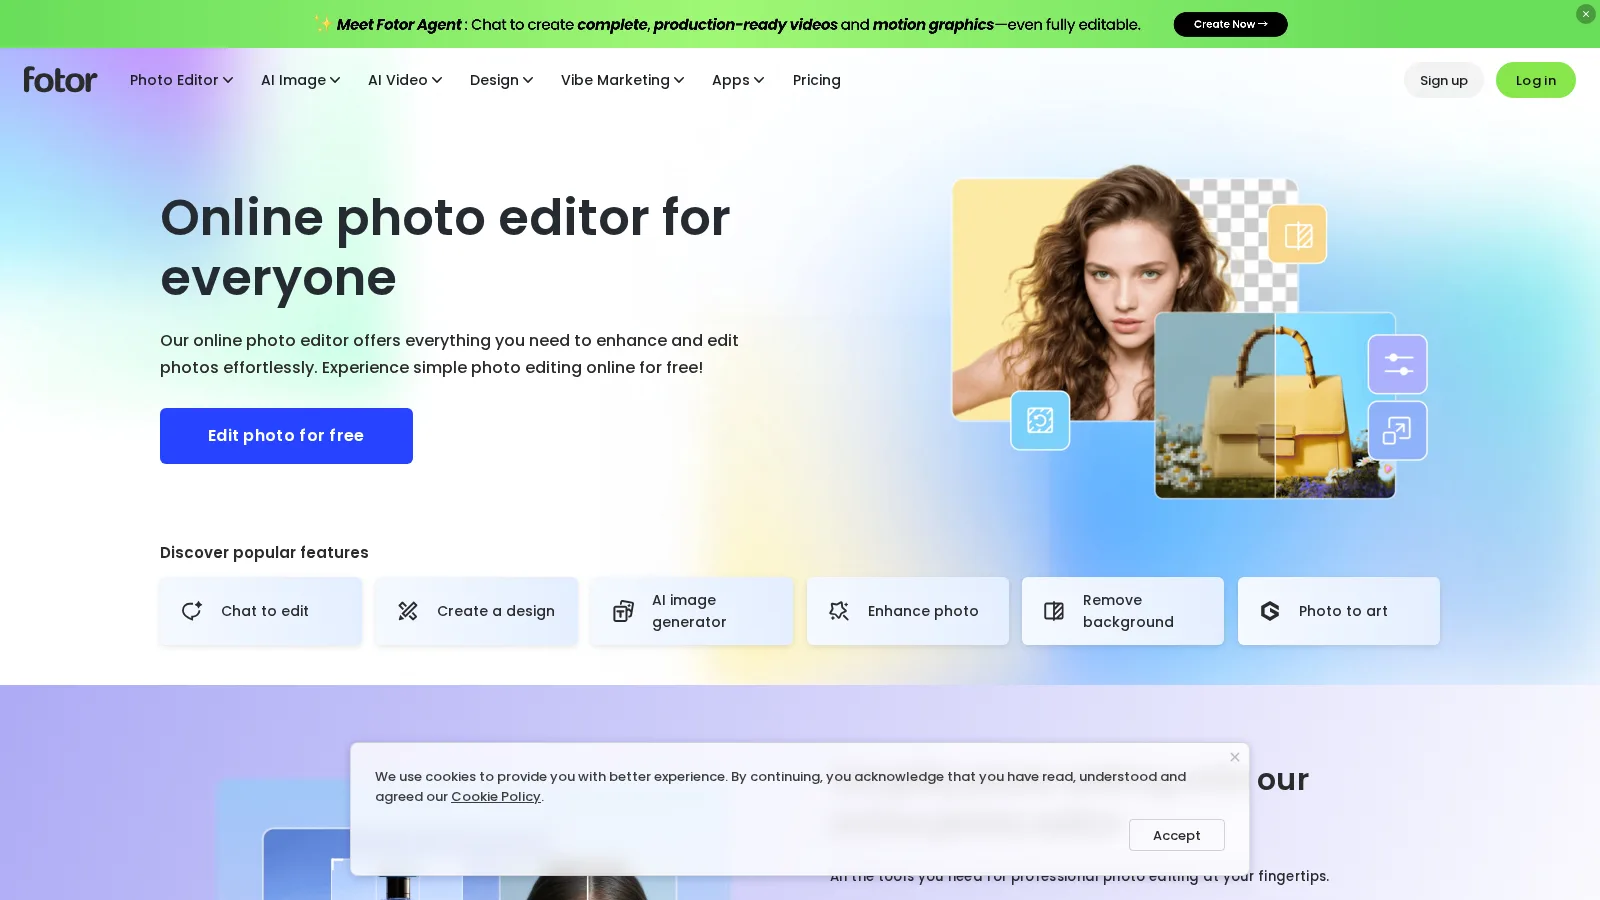This screenshot has width=1600, height=900.
Task: Click the yellow handbag hero image
Action: tap(1275, 405)
